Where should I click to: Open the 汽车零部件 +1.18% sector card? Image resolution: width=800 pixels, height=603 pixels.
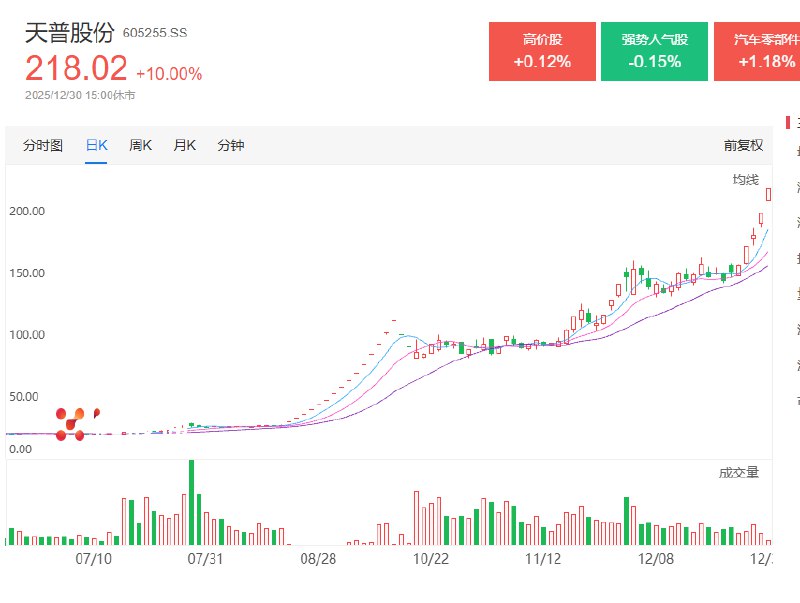click(757, 52)
